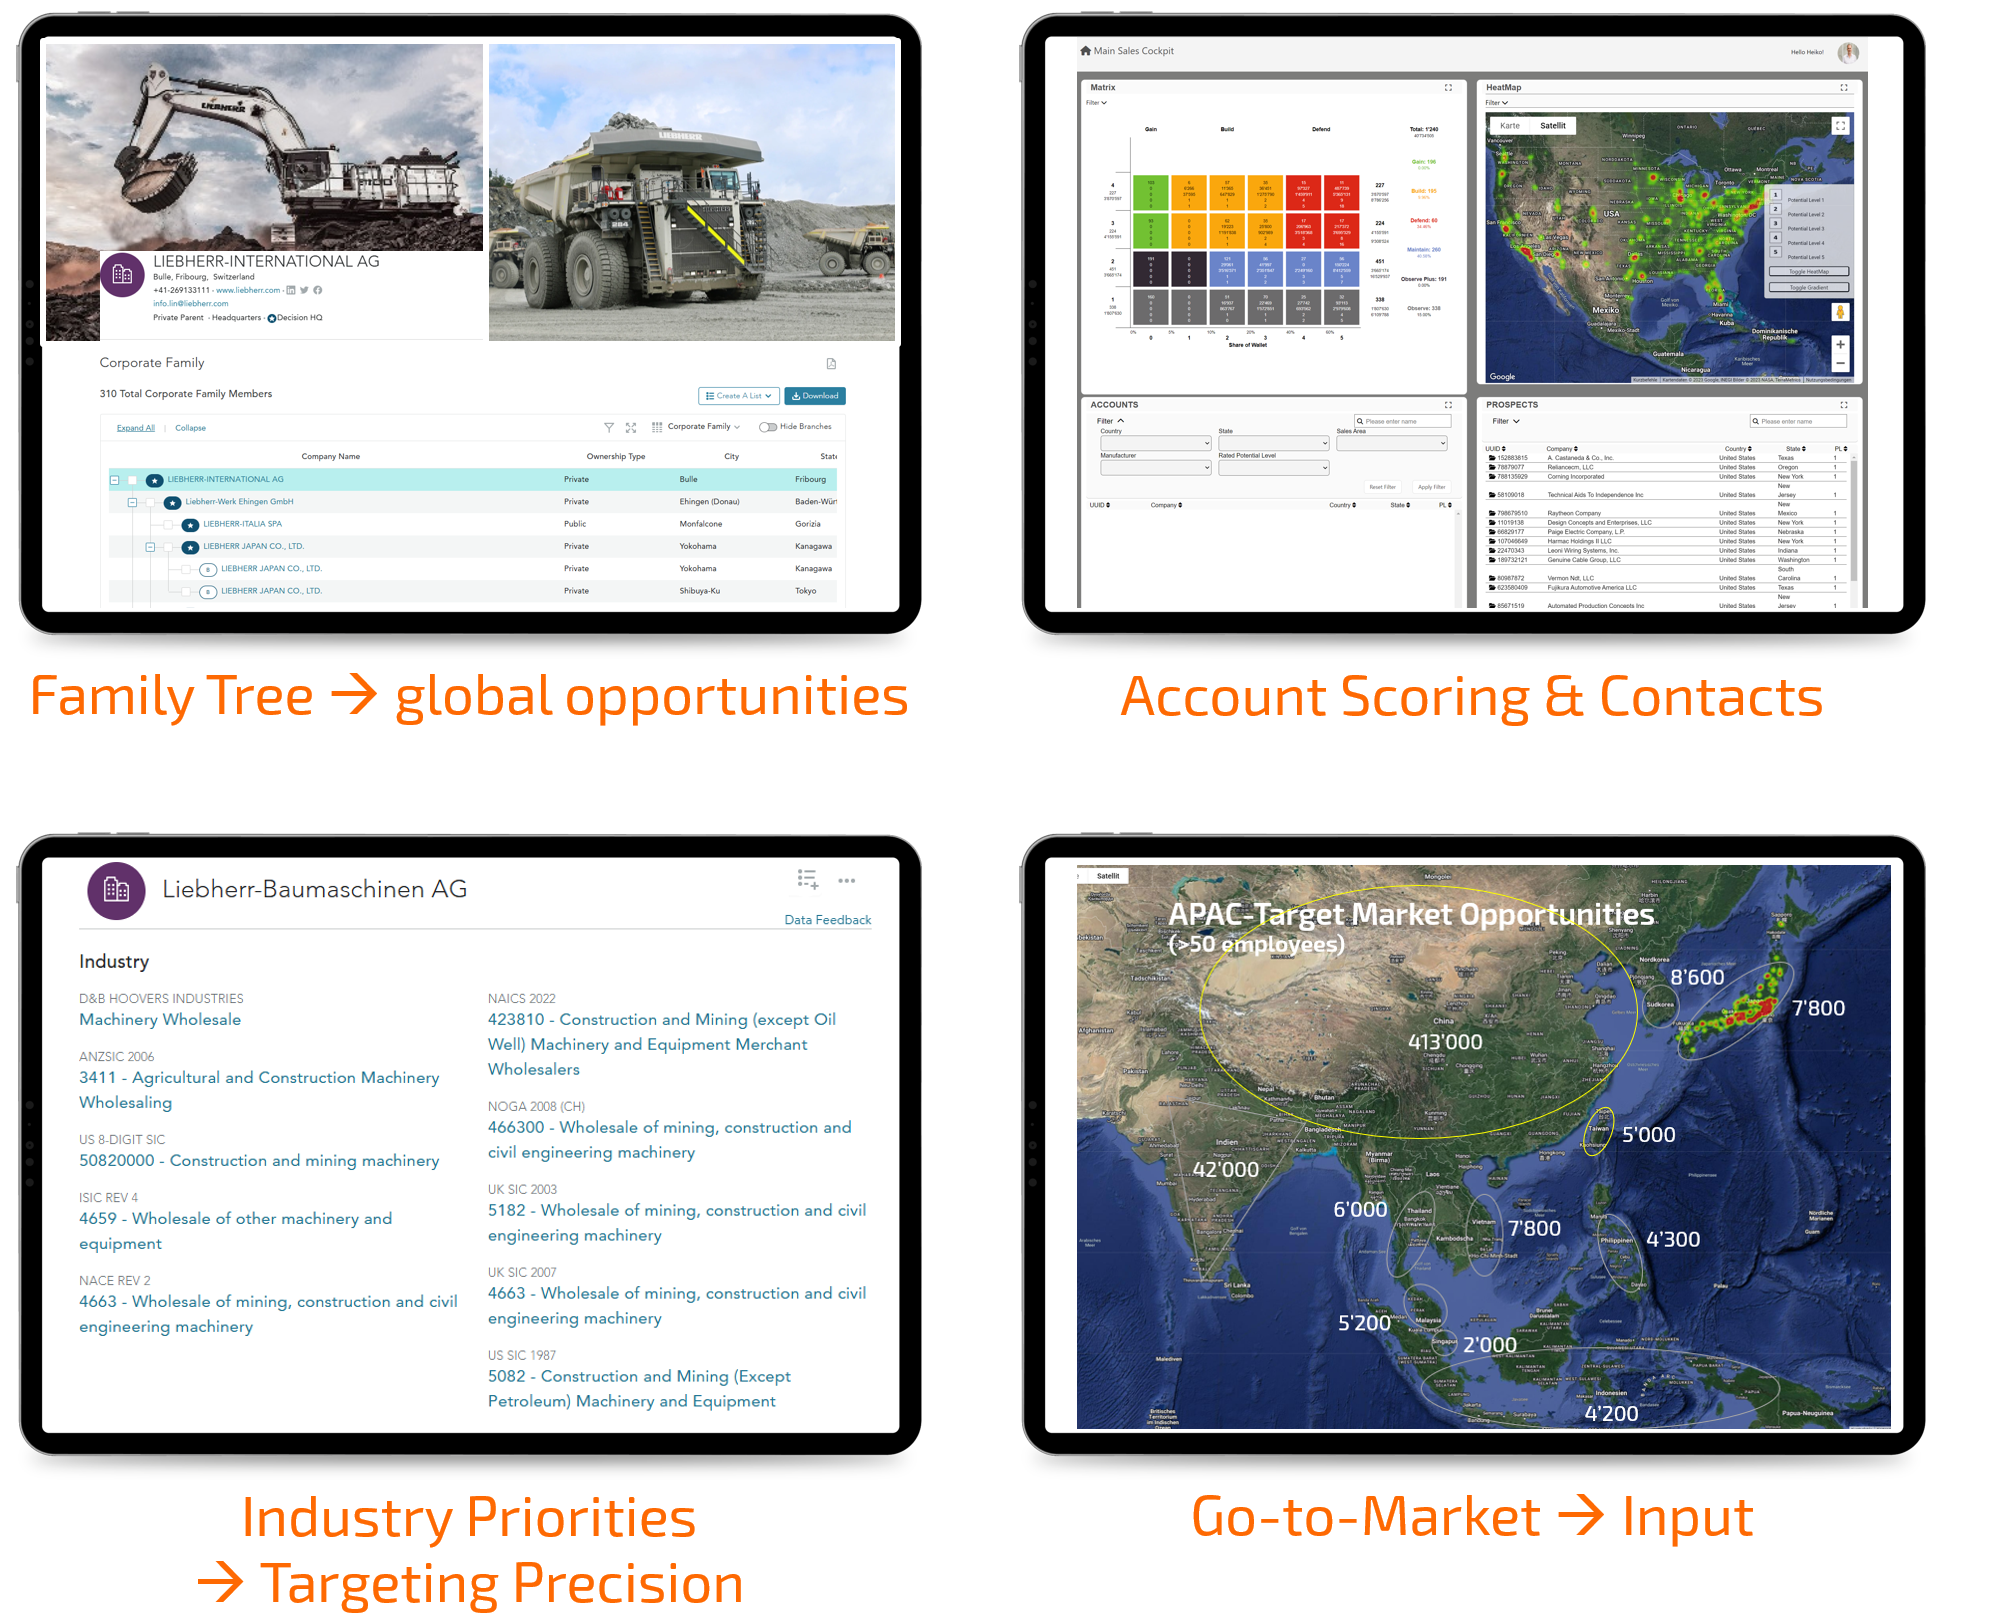Open the Rated Potential Level dropdown
Image resolution: width=1996 pixels, height=1621 pixels.
(1273, 467)
